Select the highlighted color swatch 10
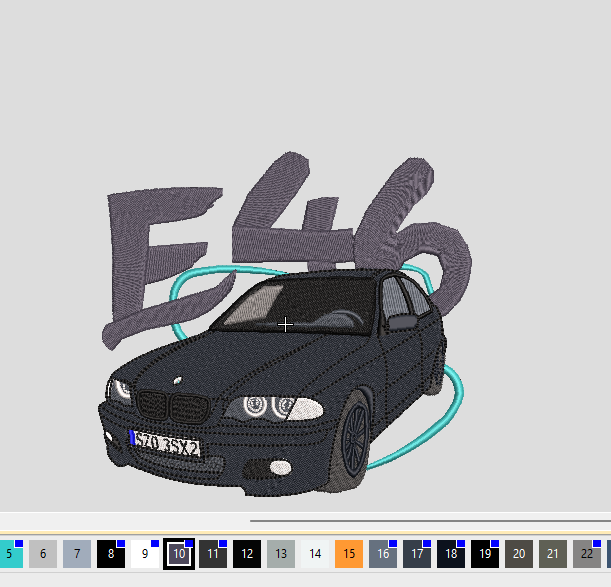This screenshot has height=587, width=611. coord(179,553)
